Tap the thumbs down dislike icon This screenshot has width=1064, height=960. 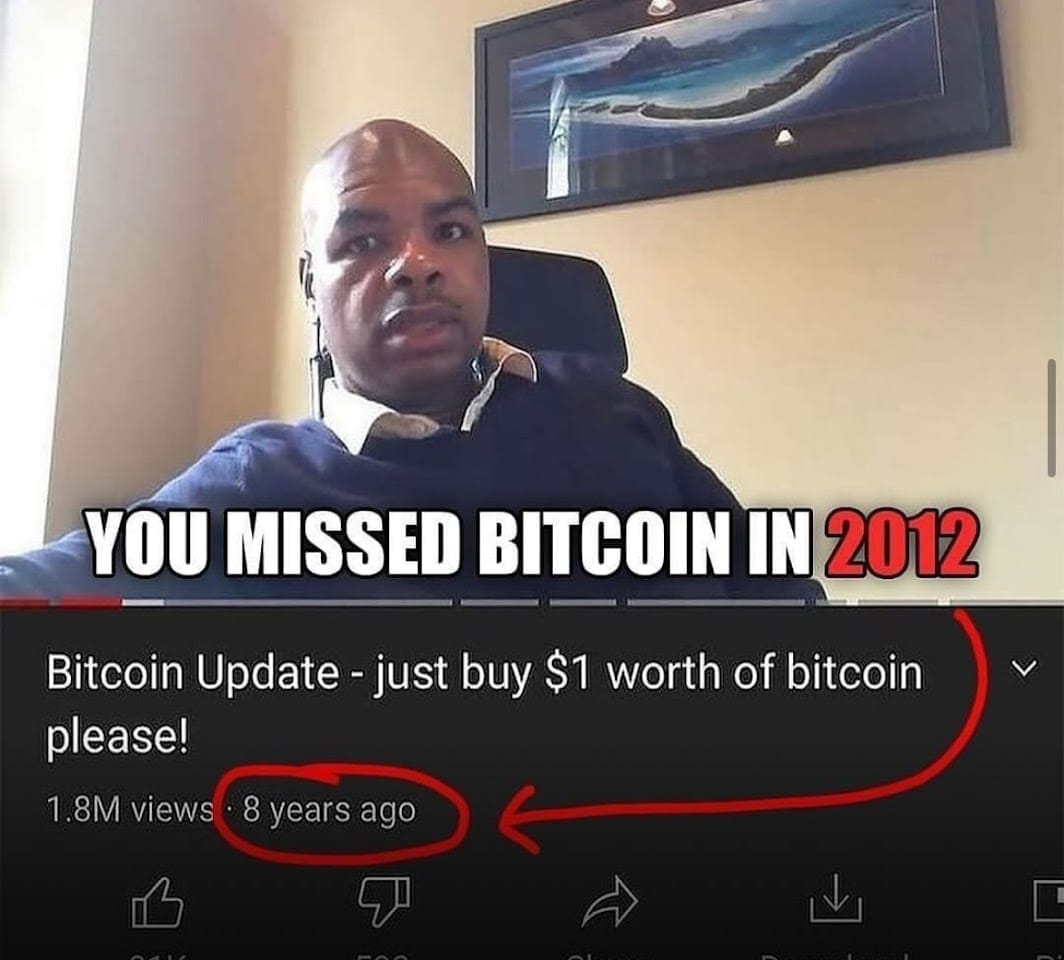click(x=384, y=900)
